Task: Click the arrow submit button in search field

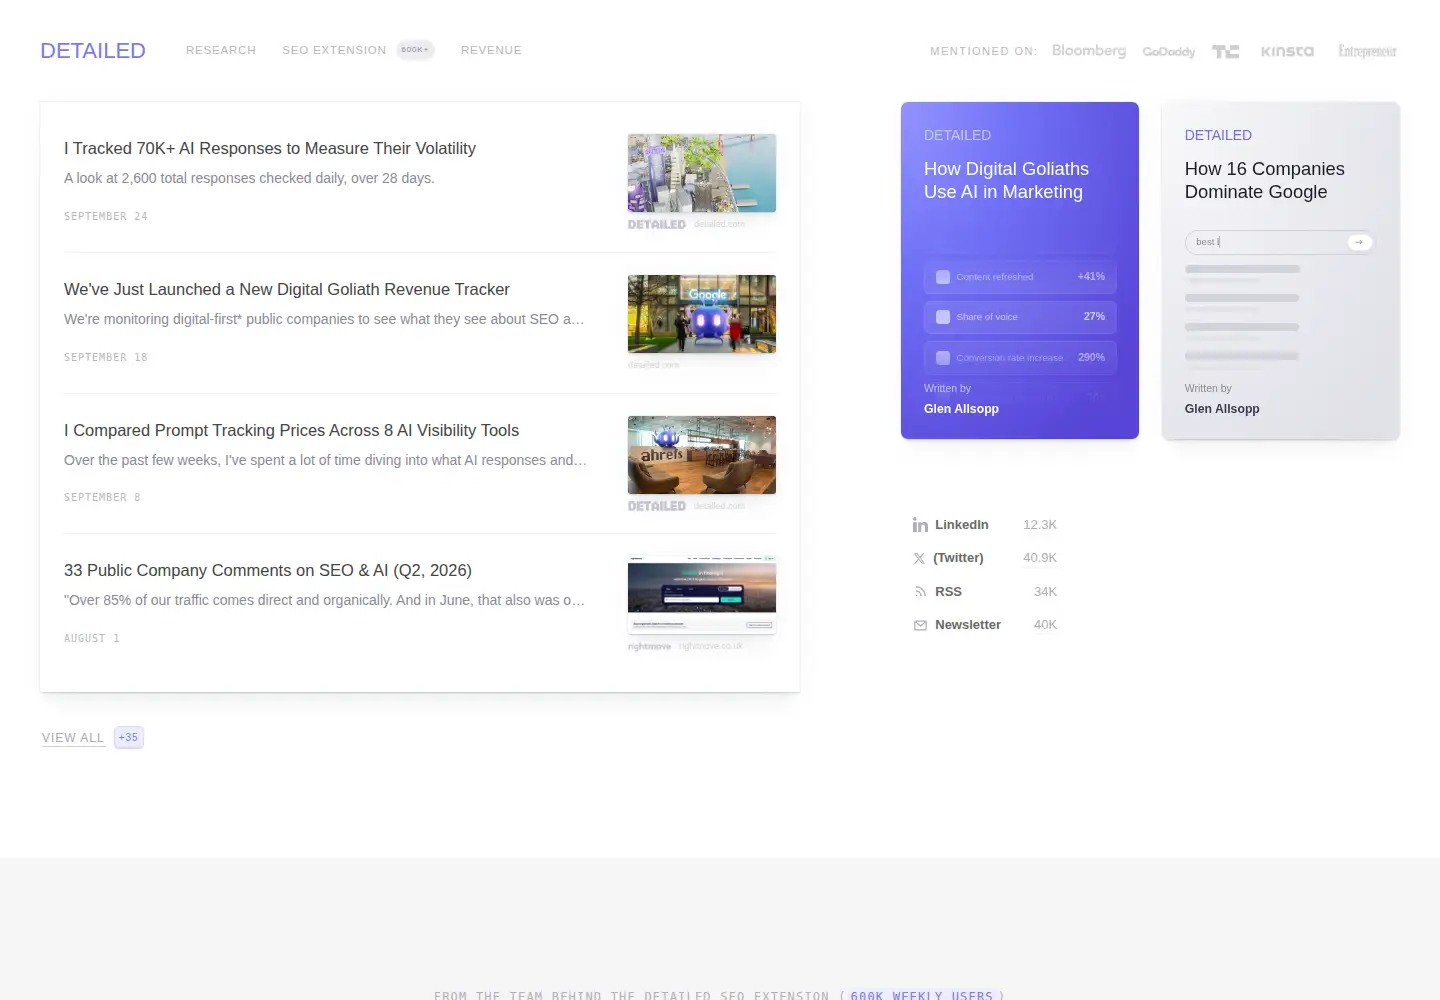Action: (1359, 242)
